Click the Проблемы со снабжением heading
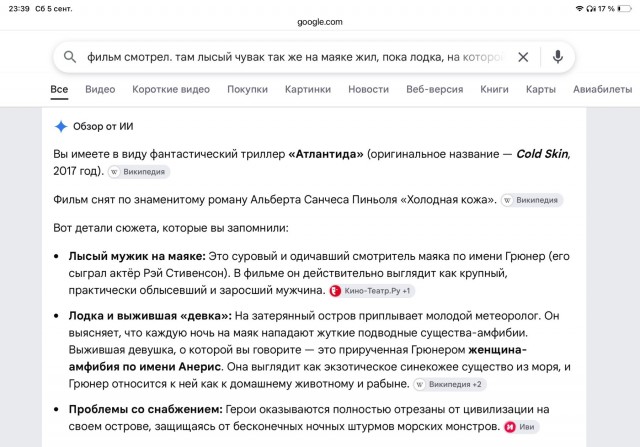Viewport: 640px width, 447px height. 146,409
